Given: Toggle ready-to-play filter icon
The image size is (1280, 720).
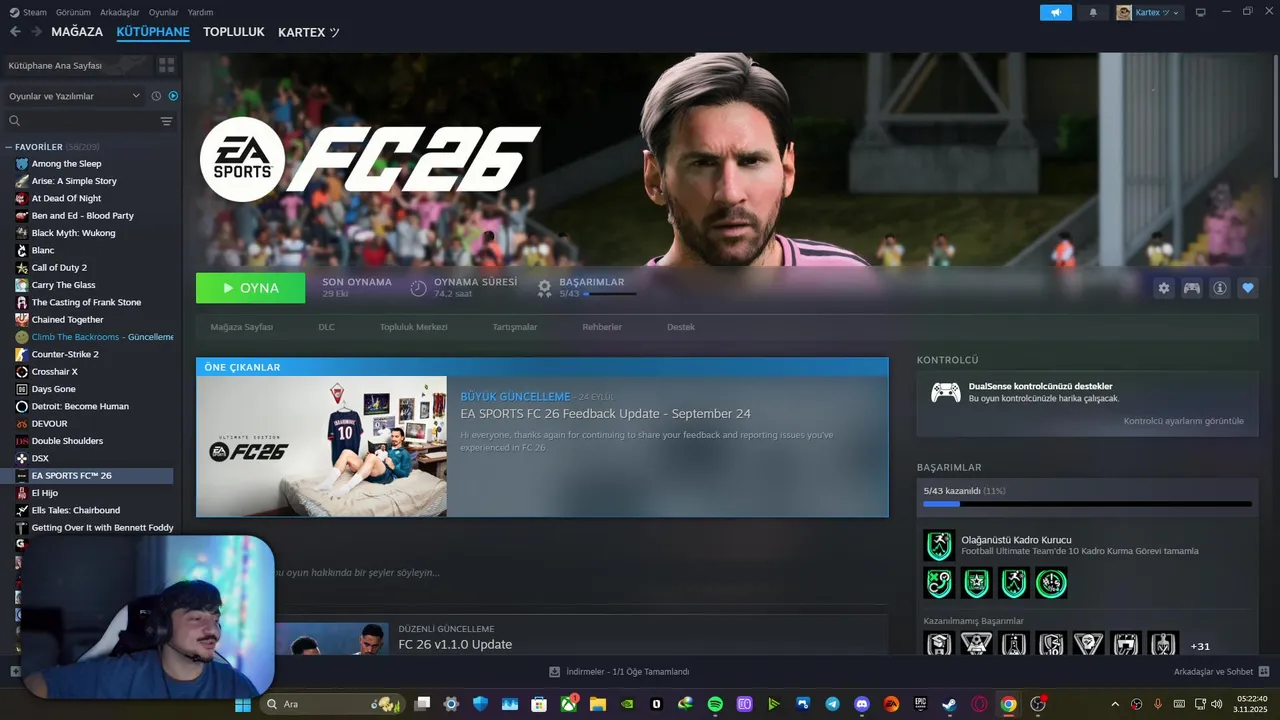Looking at the screenshot, I should coord(173,96).
